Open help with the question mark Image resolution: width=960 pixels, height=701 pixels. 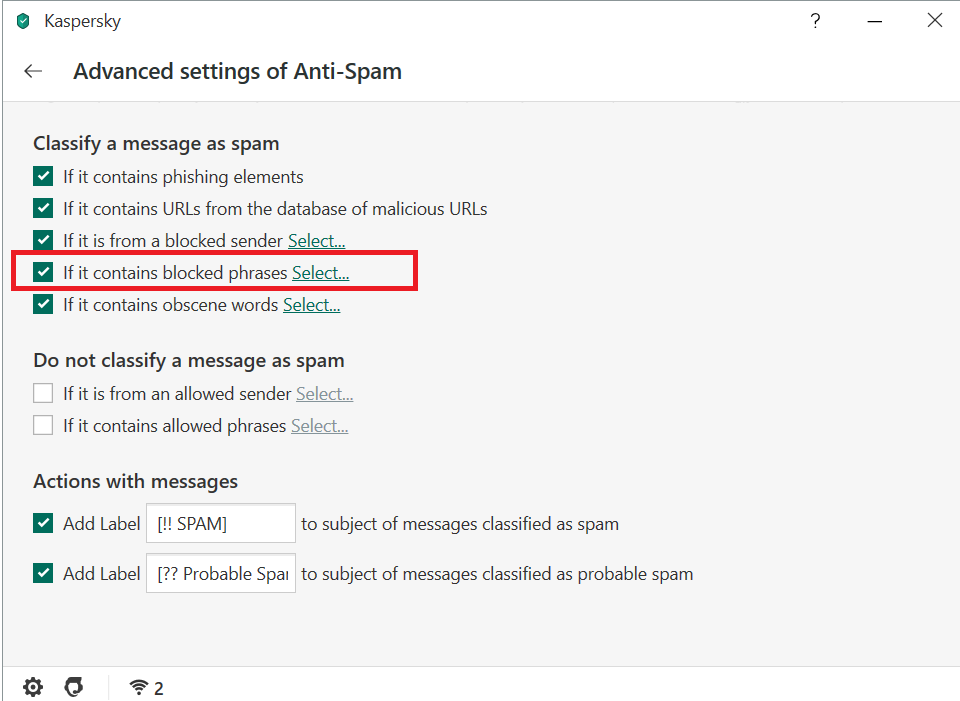coord(816,21)
